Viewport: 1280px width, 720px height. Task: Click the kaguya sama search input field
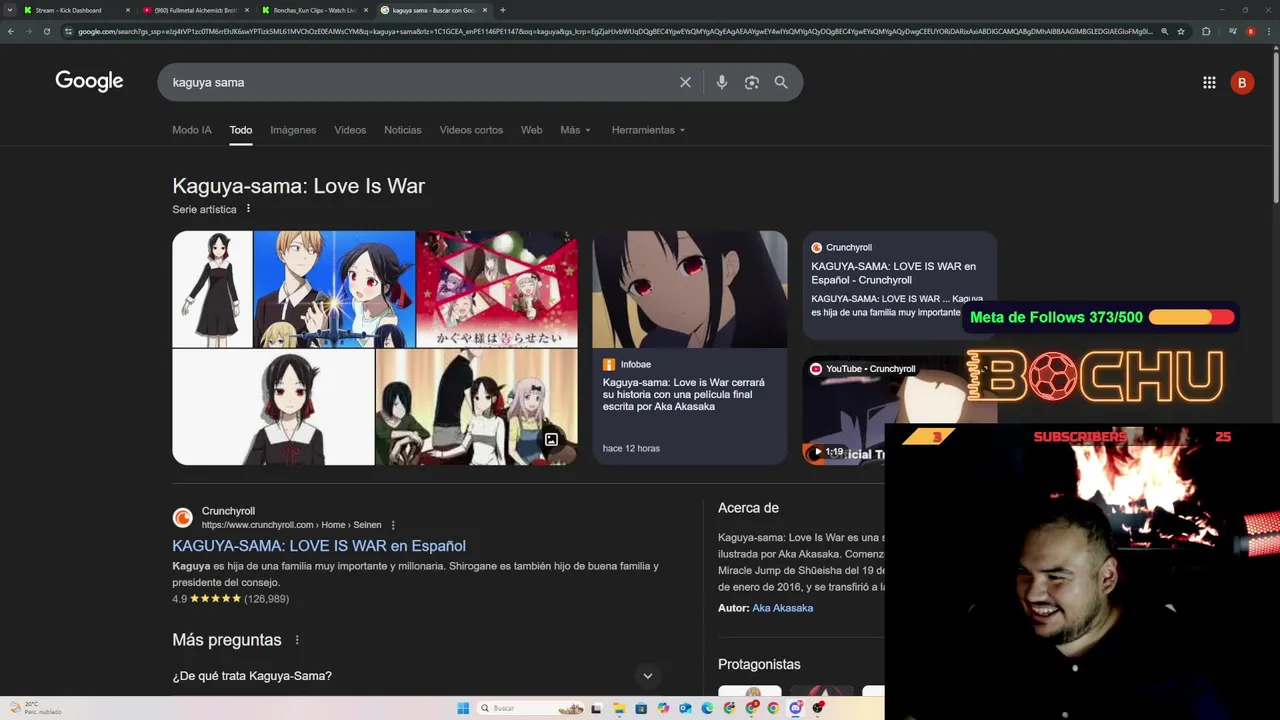[x=420, y=82]
